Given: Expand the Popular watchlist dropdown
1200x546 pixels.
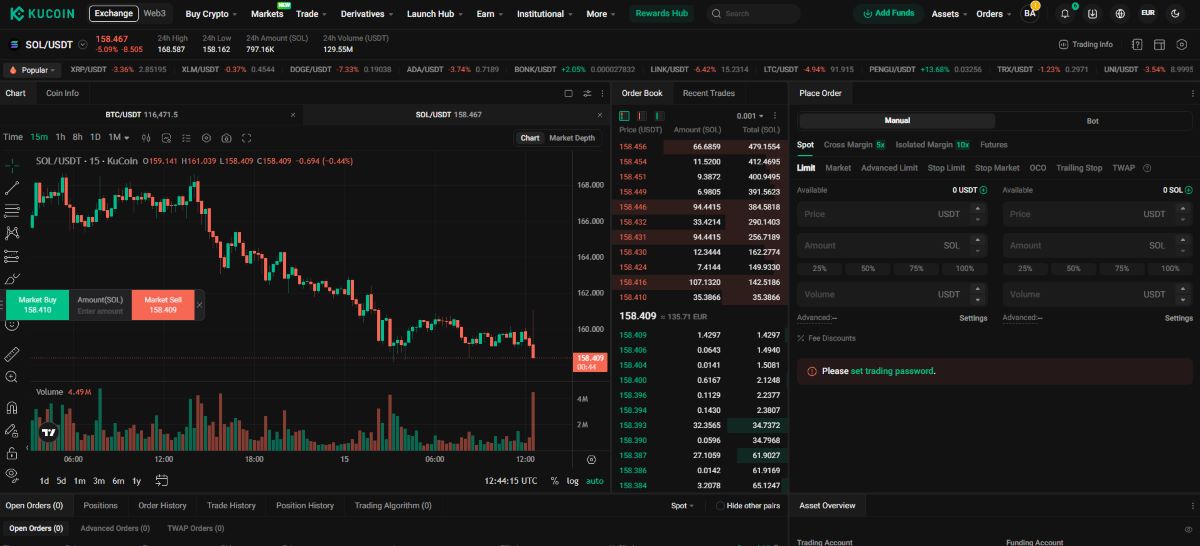Looking at the screenshot, I should (x=33, y=70).
